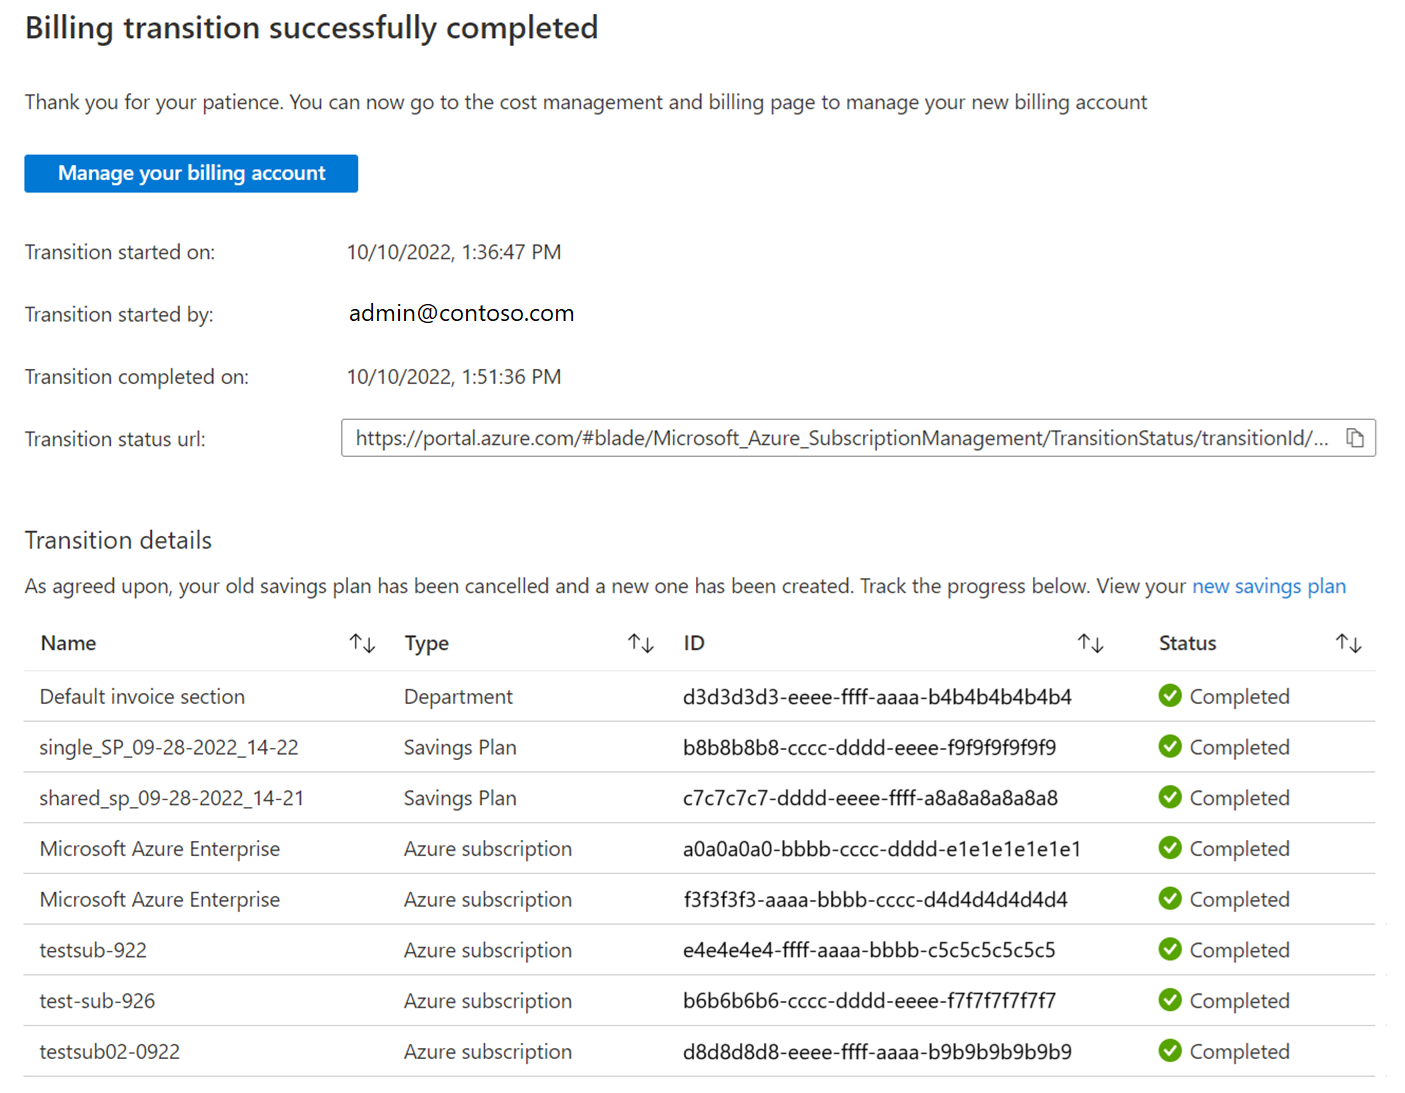Click completed checkmark for testsub-922 row

point(1170,949)
